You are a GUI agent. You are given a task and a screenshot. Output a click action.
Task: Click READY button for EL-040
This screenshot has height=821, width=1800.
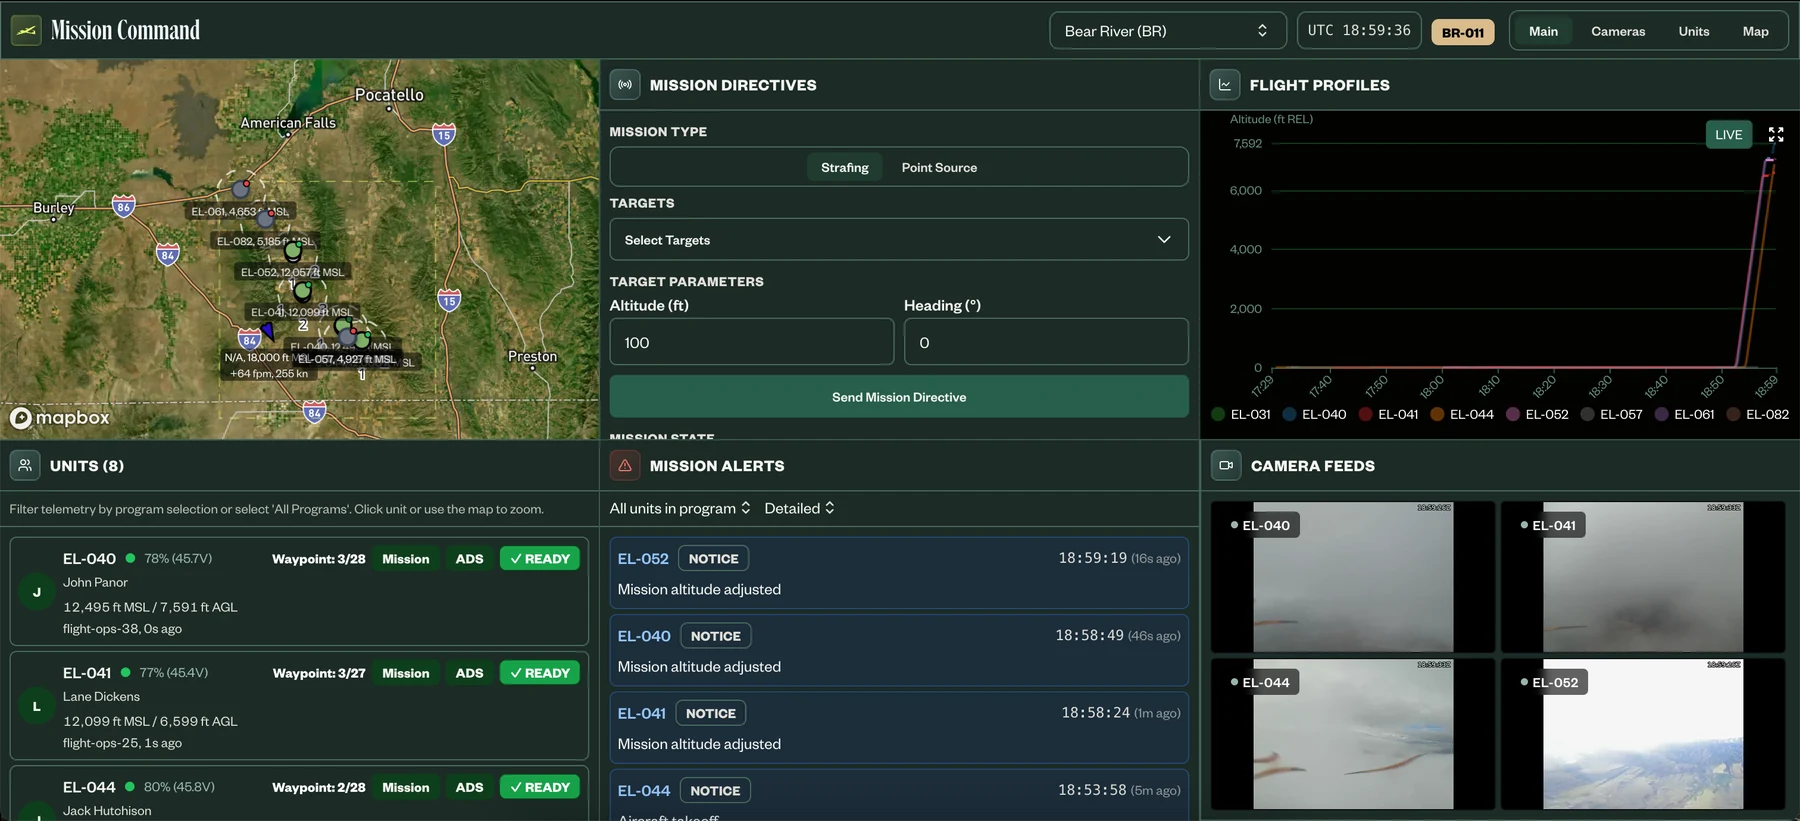[x=540, y=559]
